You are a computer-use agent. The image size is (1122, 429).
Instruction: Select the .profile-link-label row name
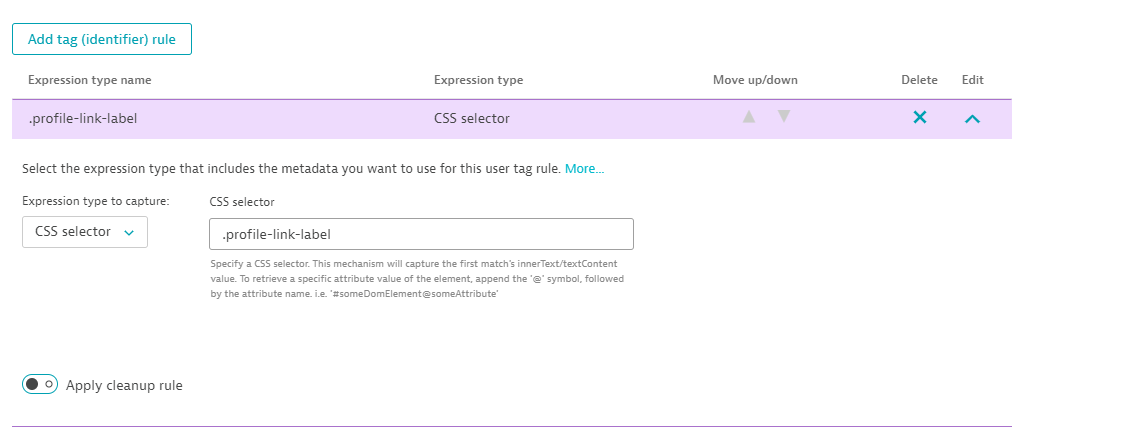pos(83,118)
